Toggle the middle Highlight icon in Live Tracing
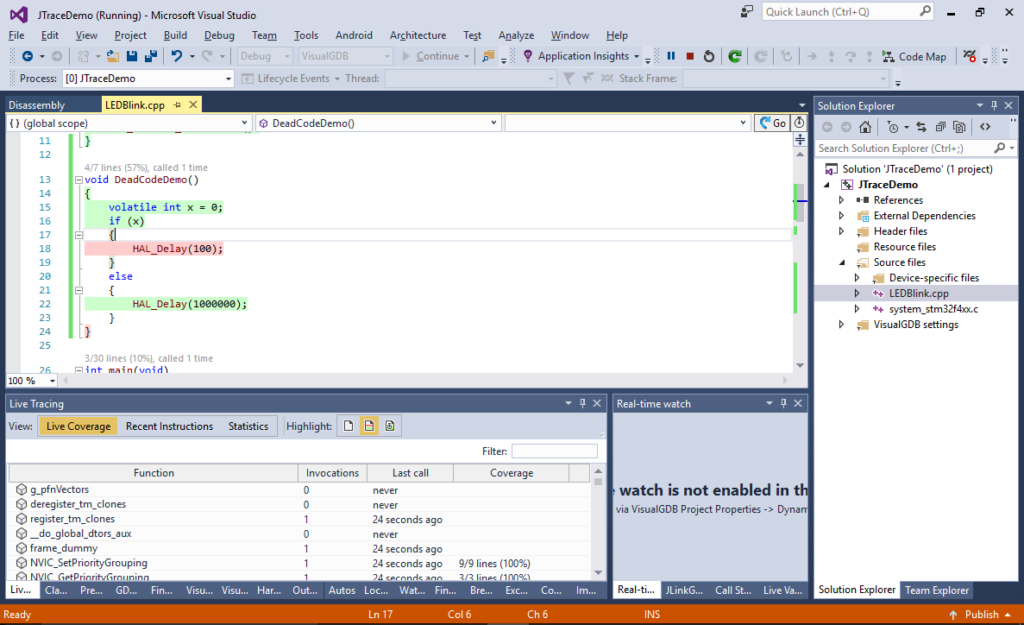Screen dimensions: 1024x625 click(x=368, y=425)
